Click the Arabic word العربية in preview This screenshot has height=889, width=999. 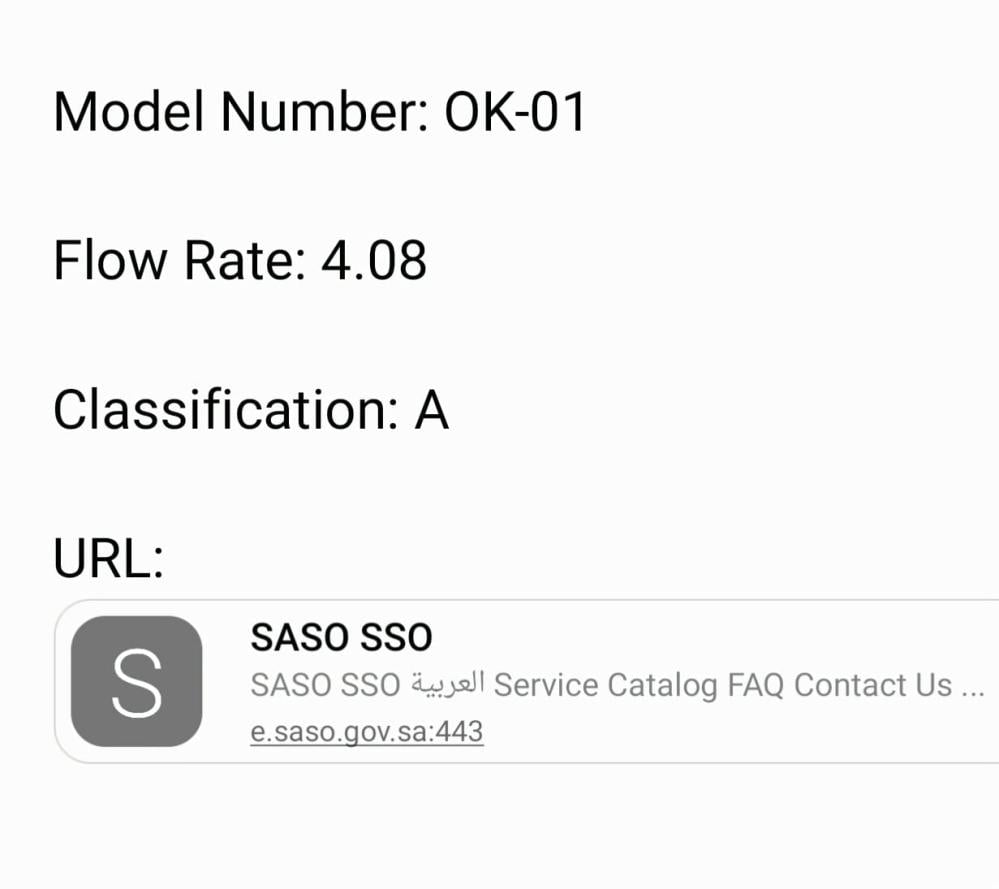pyautogui.click(x=447, y=685)
